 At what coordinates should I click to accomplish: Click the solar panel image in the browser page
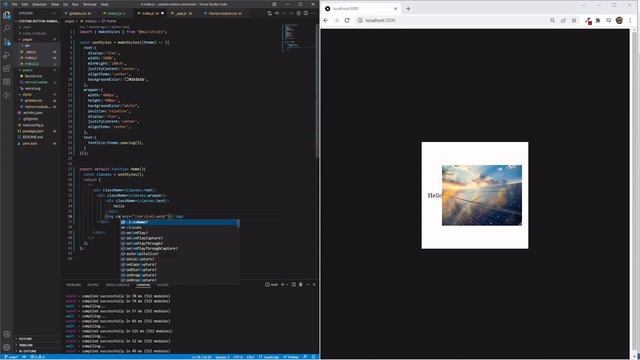(x=482, y=195)
